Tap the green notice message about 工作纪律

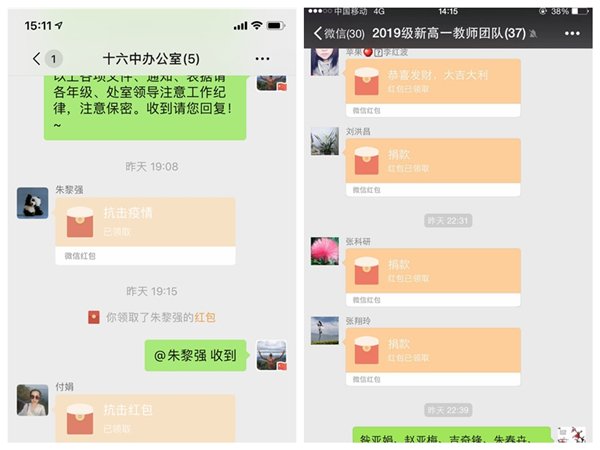145,107
